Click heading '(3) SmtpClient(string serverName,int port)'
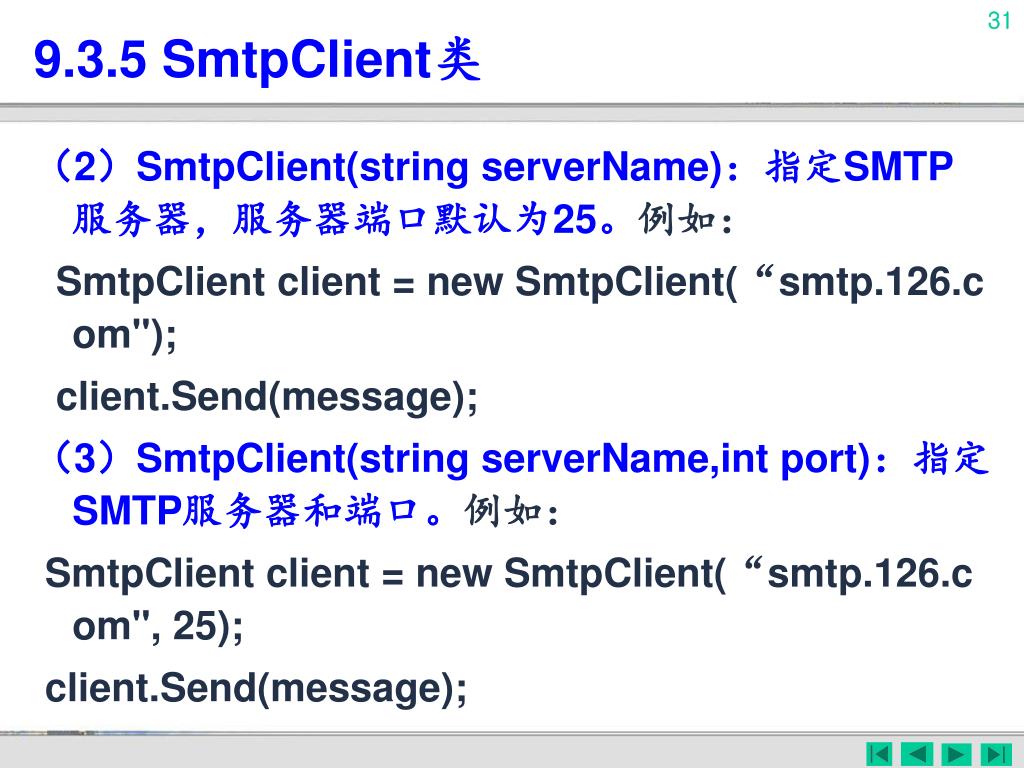This screenshot has width=1024, height=768. [x=461, y=458]
